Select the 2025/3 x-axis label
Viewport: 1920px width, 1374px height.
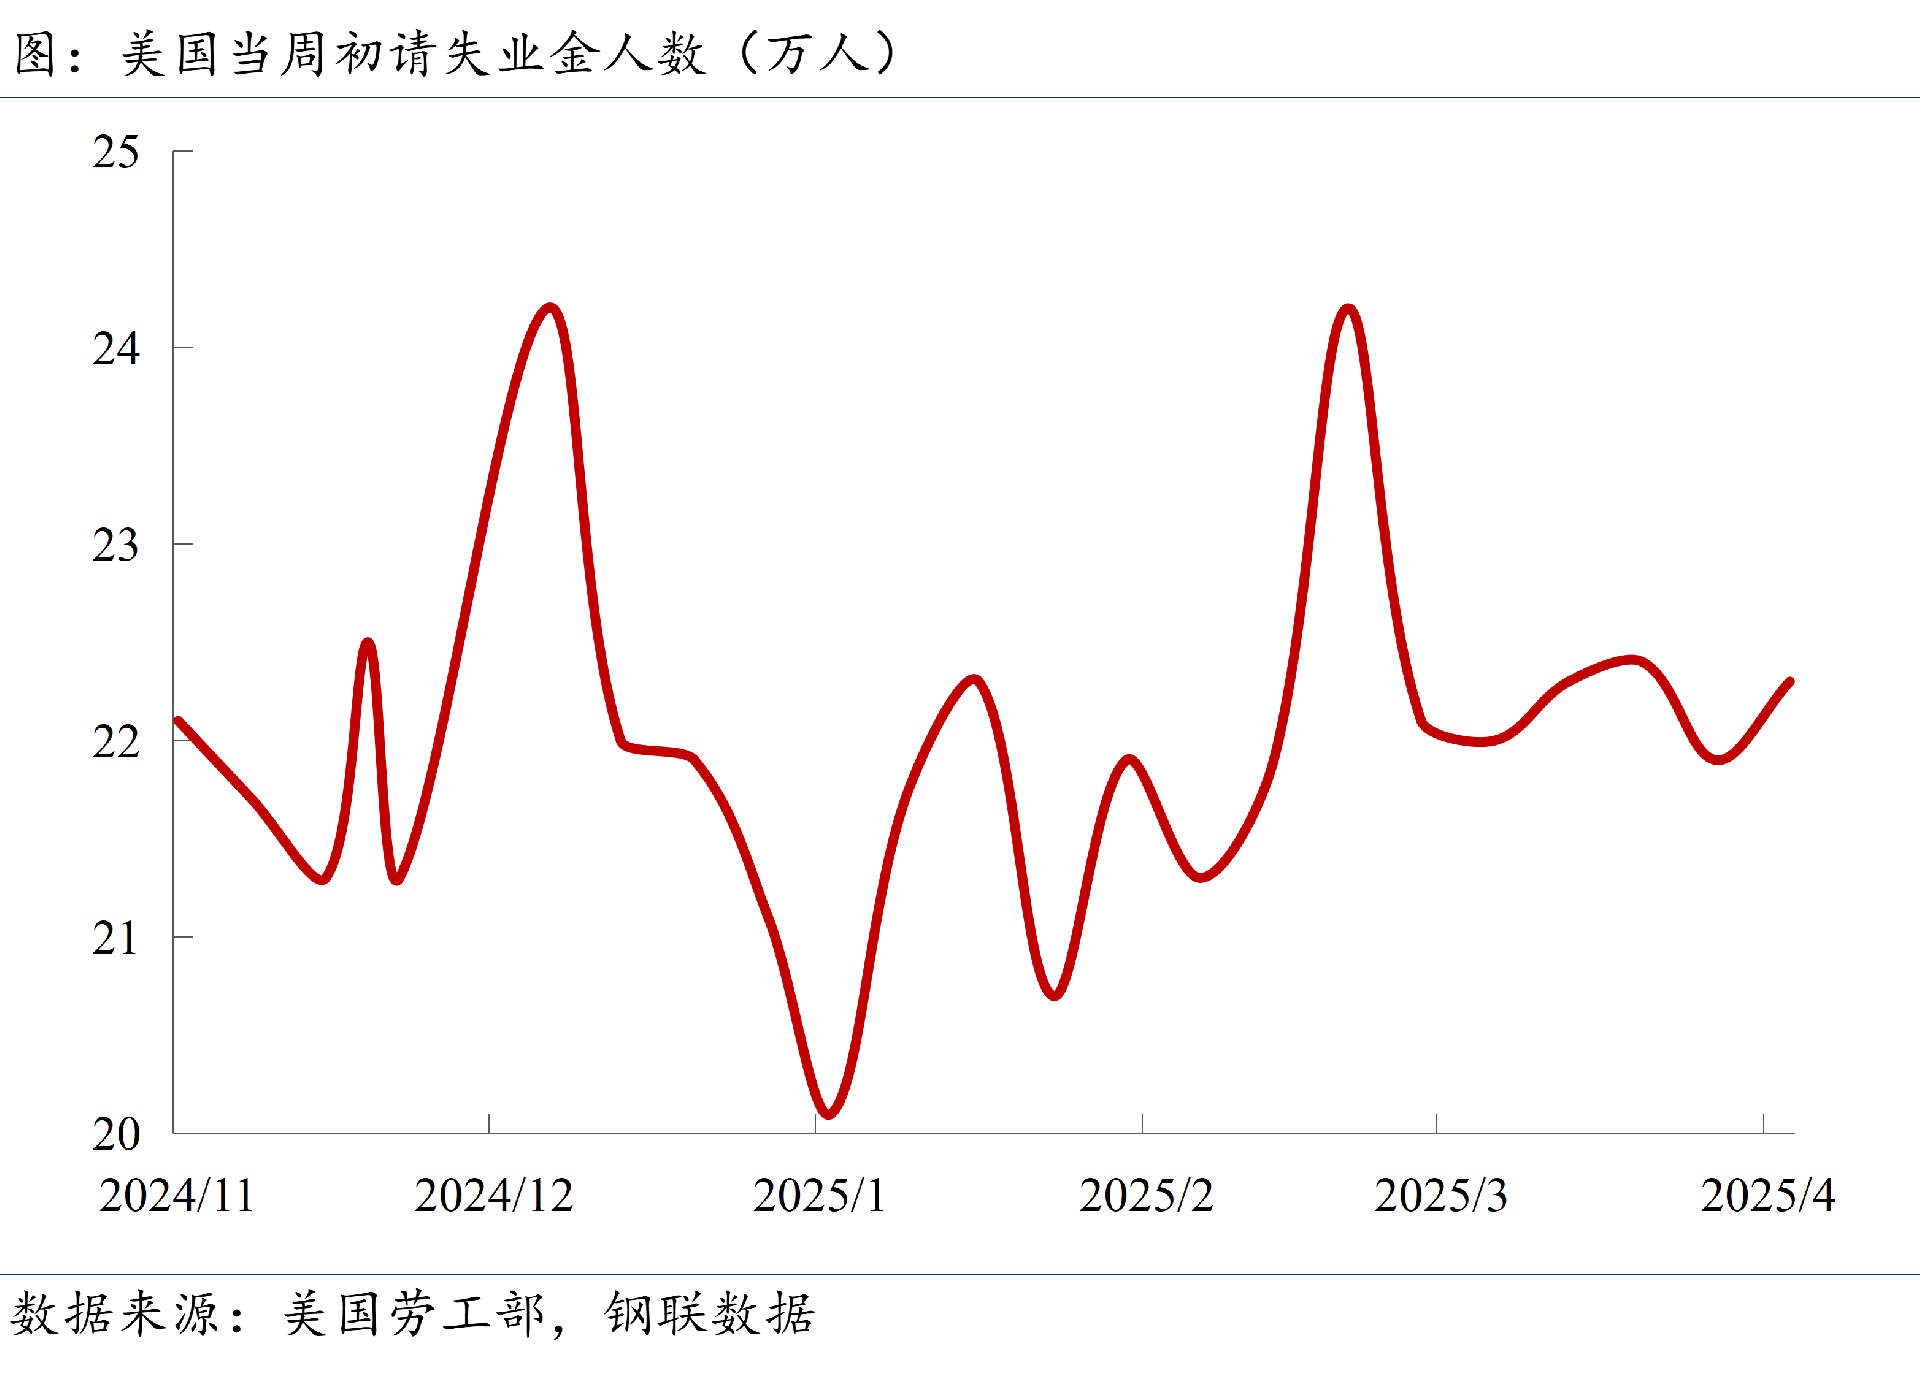coord(1440,1196)
